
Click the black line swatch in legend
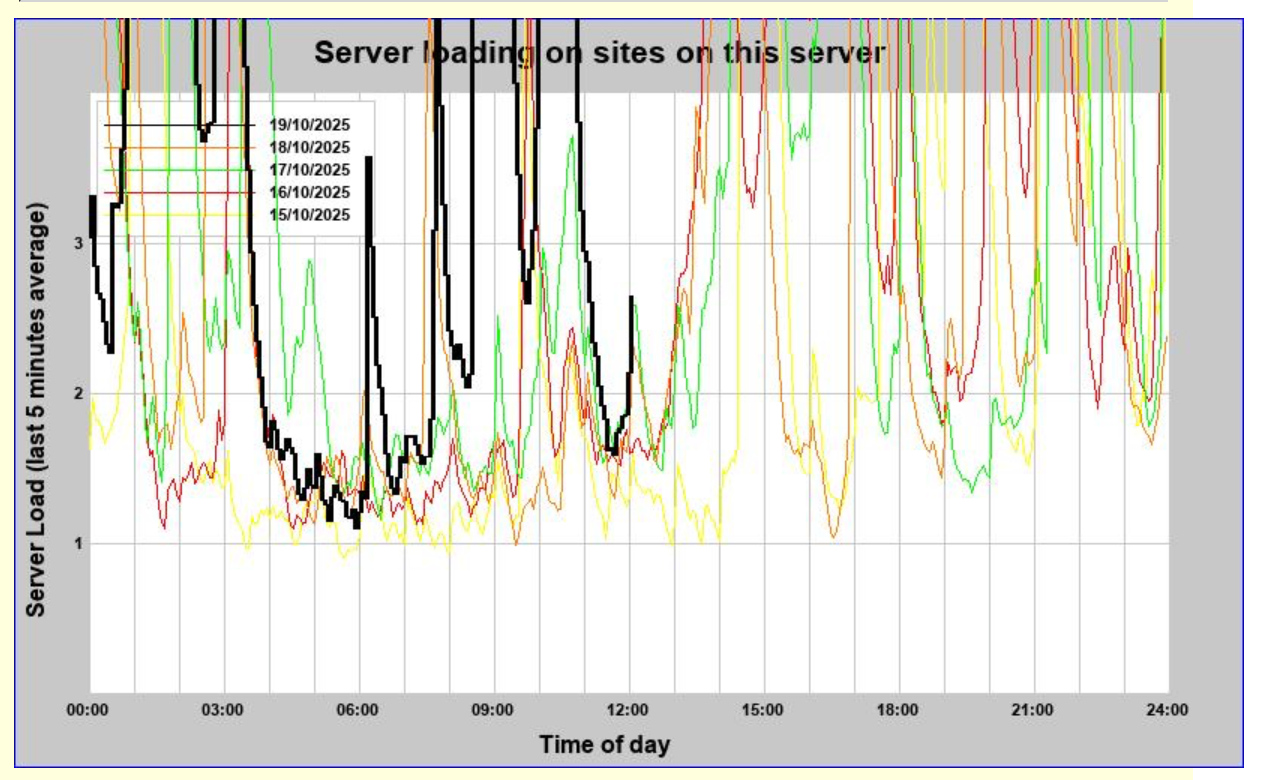[180, 125]
